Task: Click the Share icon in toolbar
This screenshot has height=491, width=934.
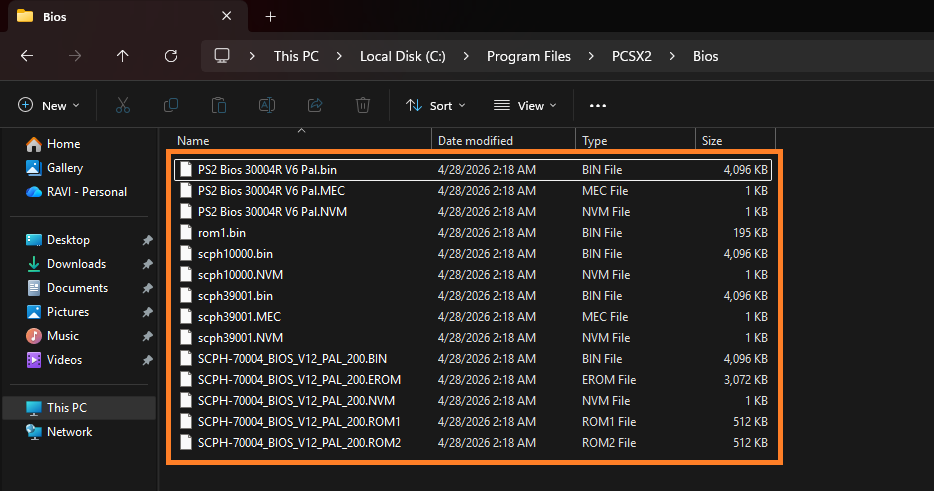Action: [315, 105]
